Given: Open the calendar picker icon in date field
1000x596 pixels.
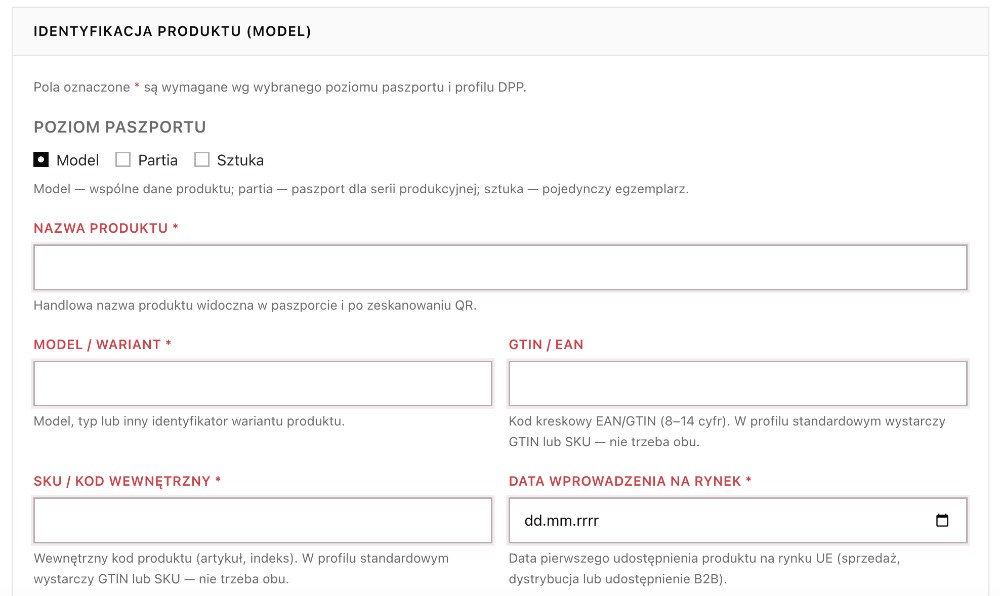Looking at the screenshot, I should click(942, 521).
